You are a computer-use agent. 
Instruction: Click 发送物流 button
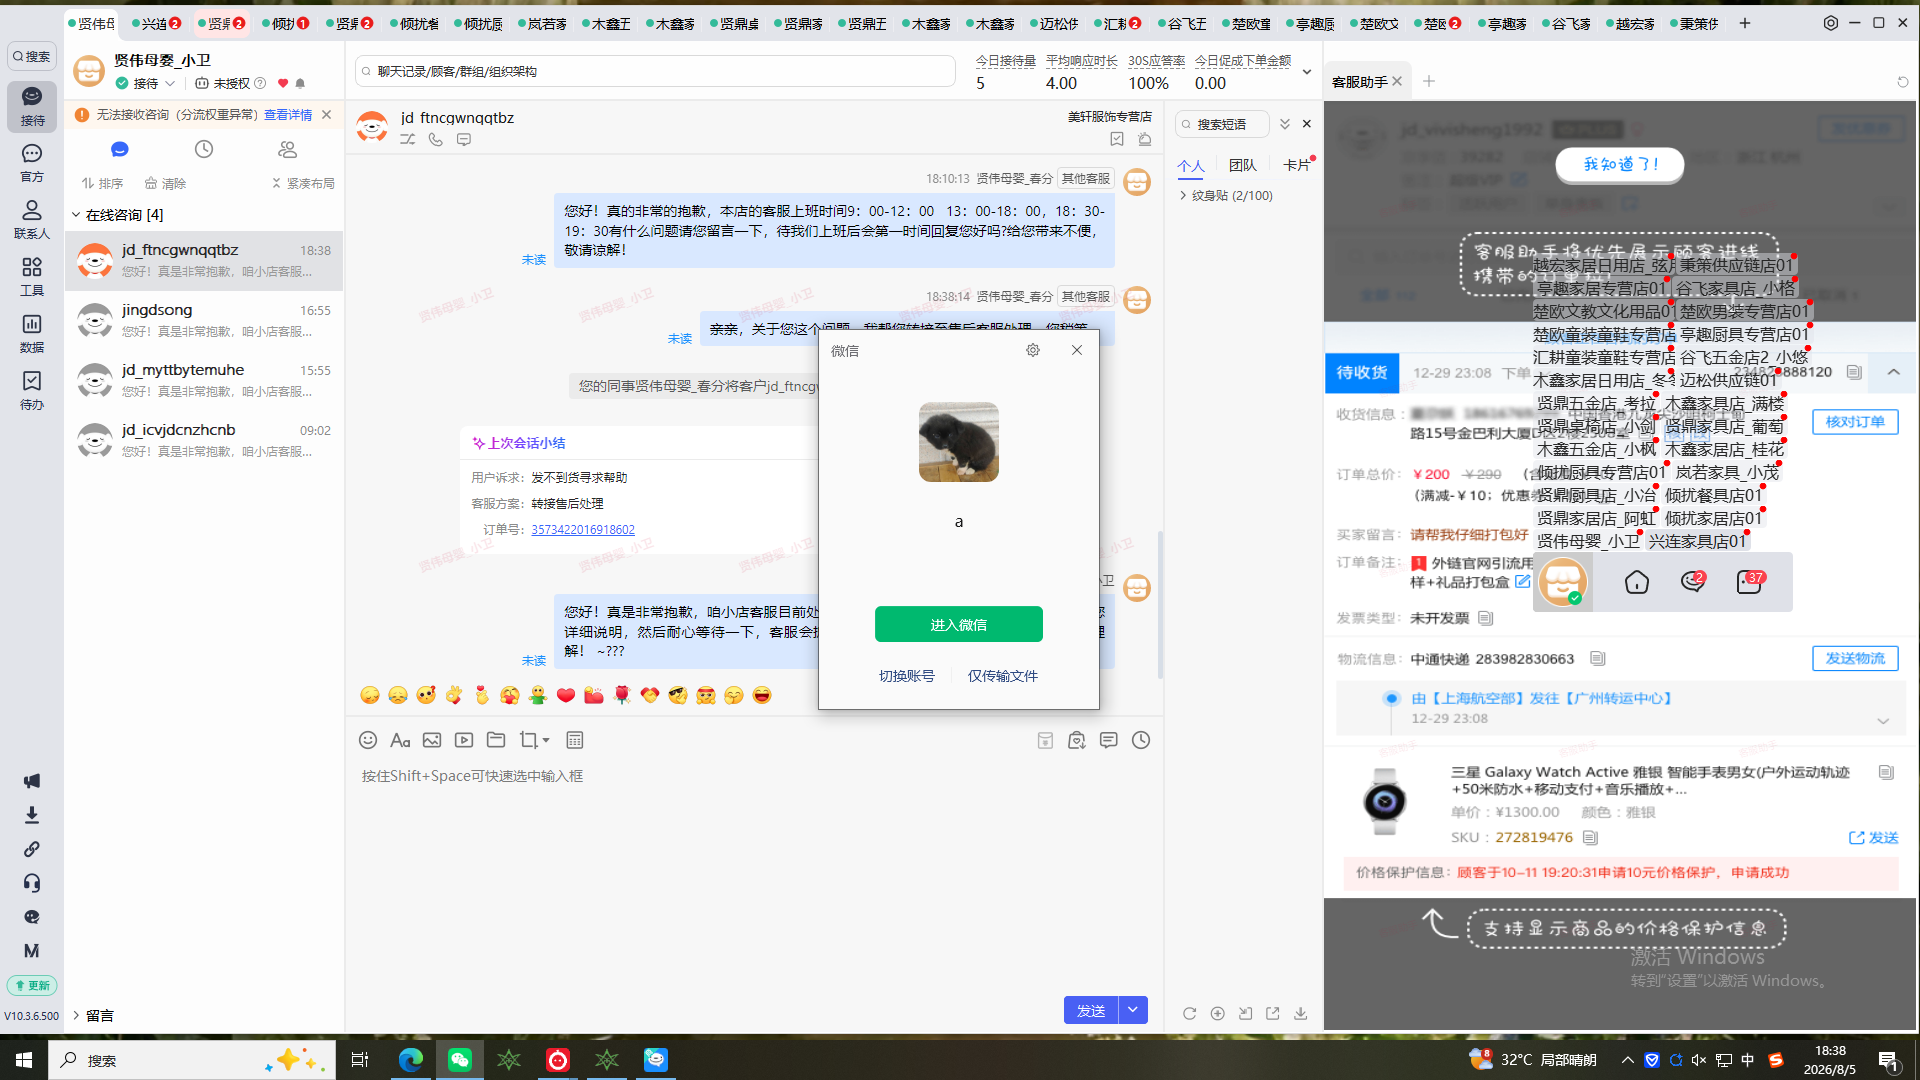pos(1855,658)
